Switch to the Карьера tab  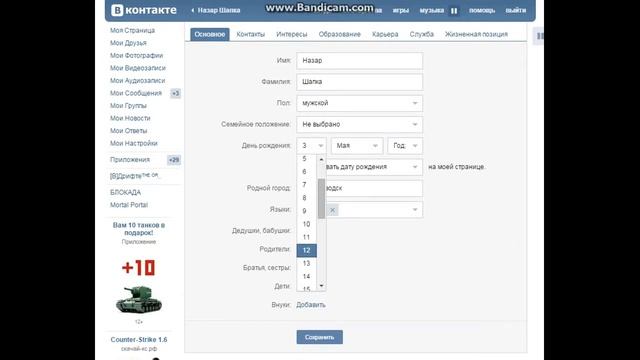pos(385,34)
